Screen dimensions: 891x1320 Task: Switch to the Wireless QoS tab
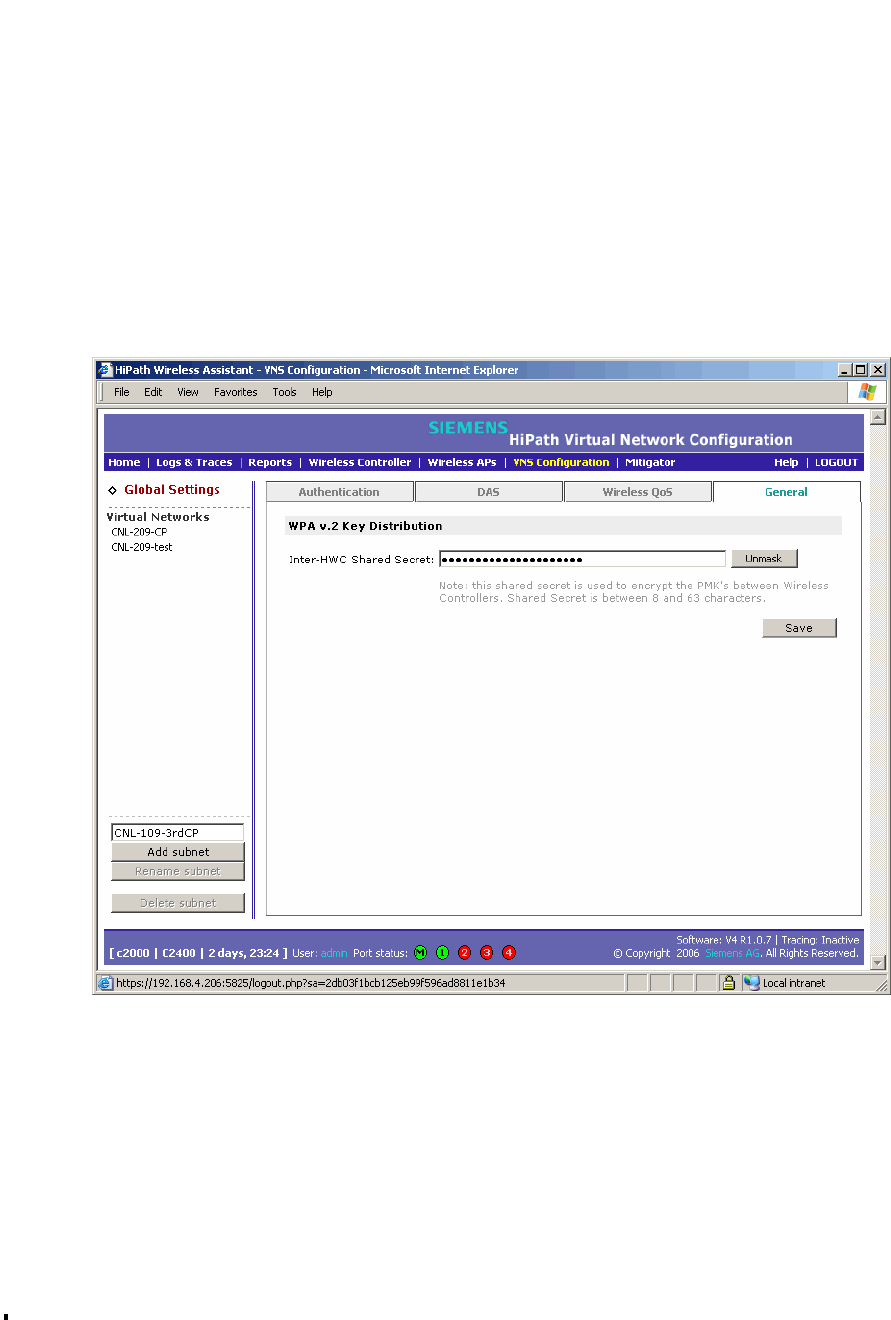(638, 492)
